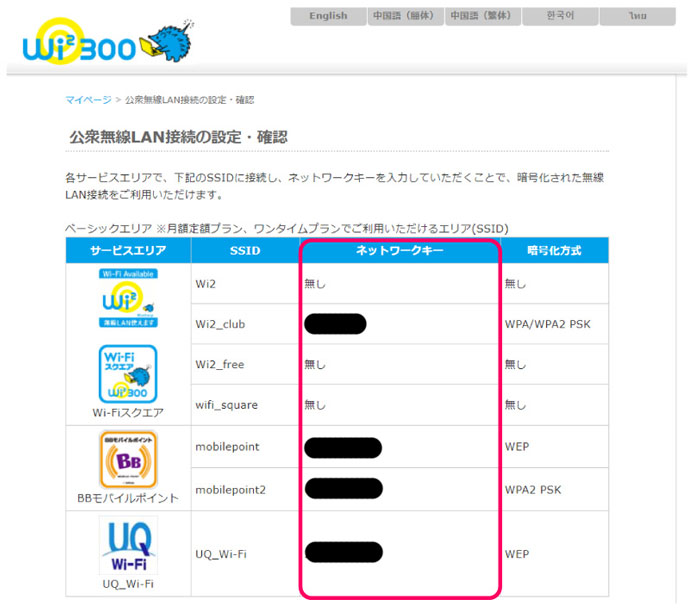The image size is (700, 609).
Task: Click the BB Mobile Point logo
Action: tap(128, 459)
